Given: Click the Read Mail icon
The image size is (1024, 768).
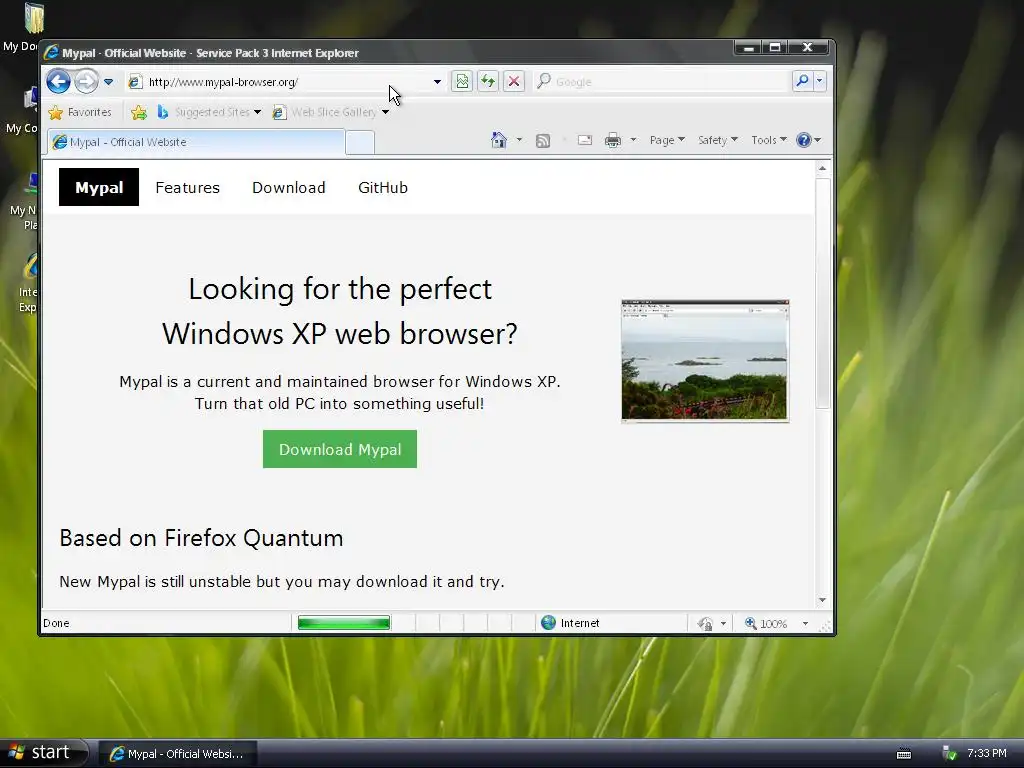Looking at the screenshot, I should point(584,140).
